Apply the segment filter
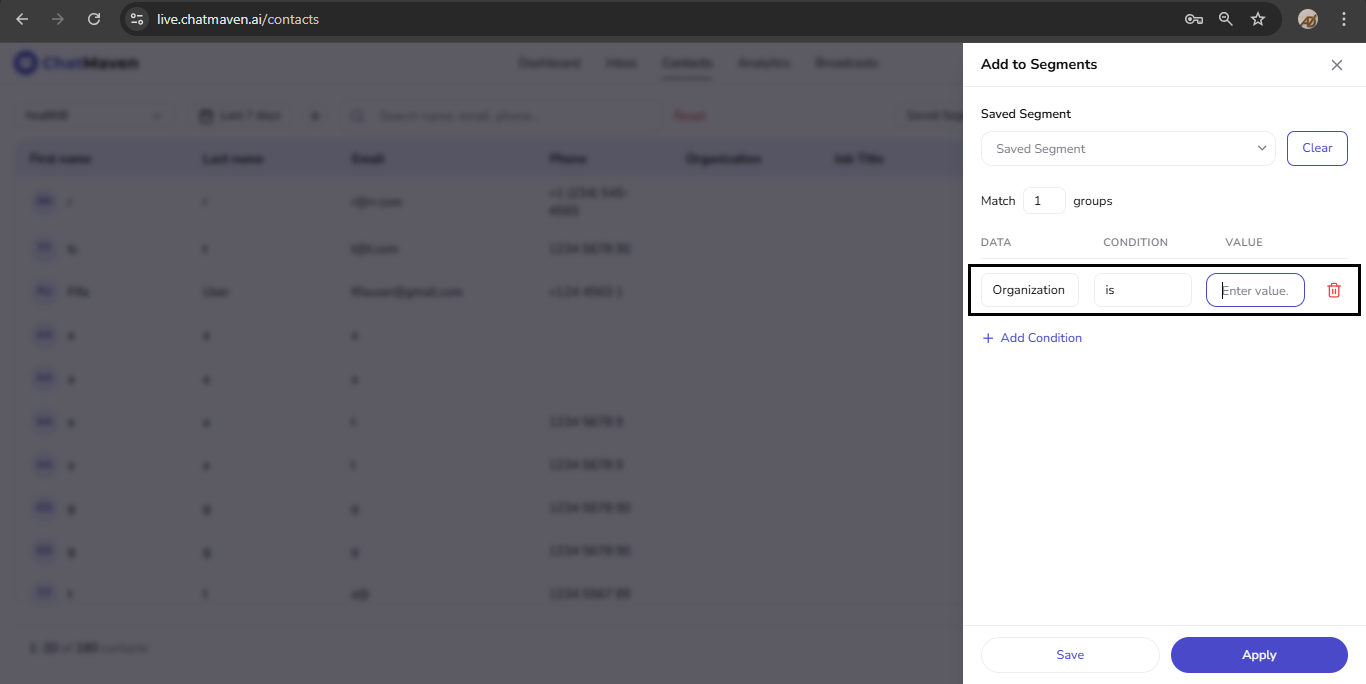 pyautogui.click(x=1259, y=655)
